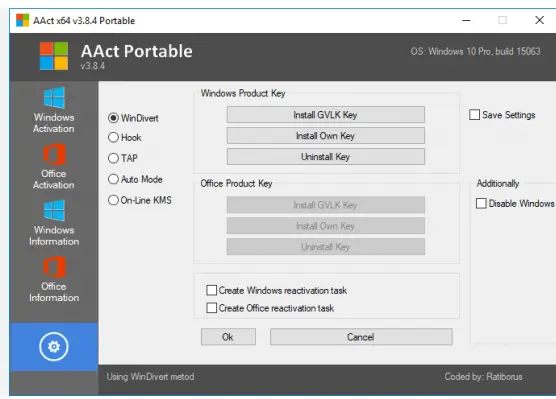This screenshot has width=556, height=399.
Task: Click Windows Install GVLK Key button
Action: 326,115
